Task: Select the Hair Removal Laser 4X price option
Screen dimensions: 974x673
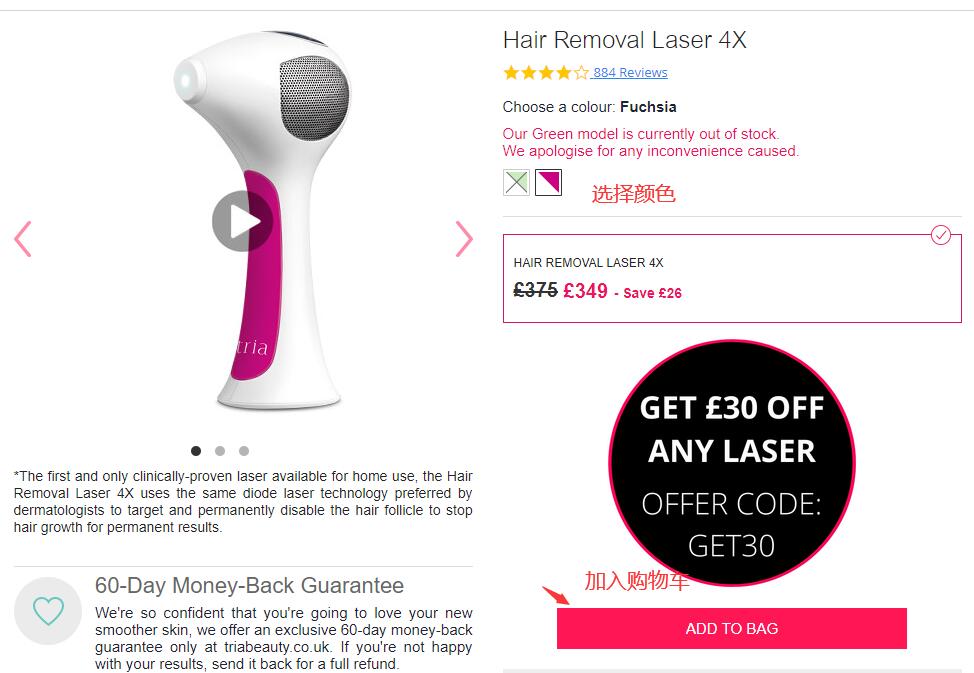Action: [x=732, y=278]
